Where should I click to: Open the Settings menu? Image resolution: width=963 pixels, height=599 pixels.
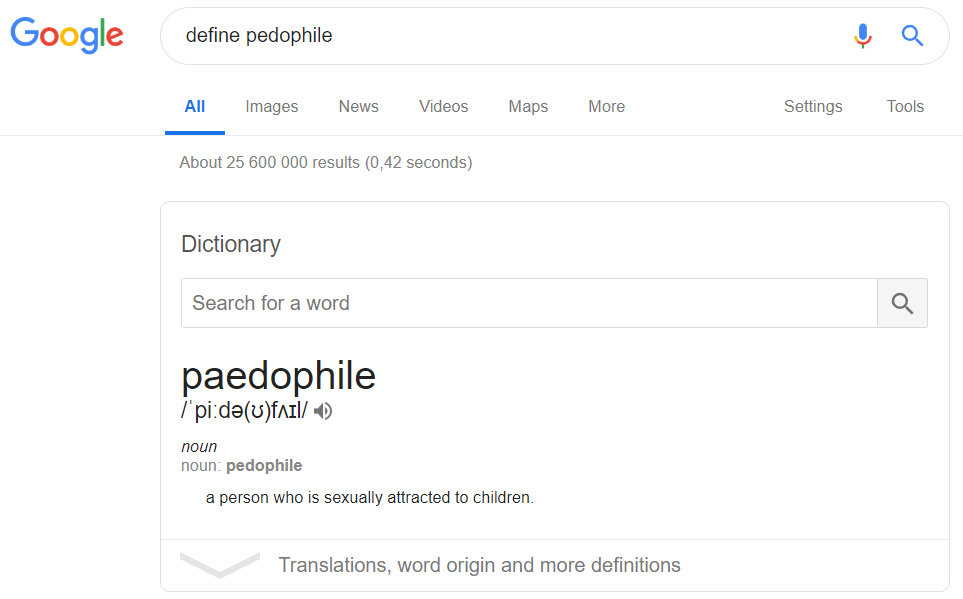coord(813,106)
